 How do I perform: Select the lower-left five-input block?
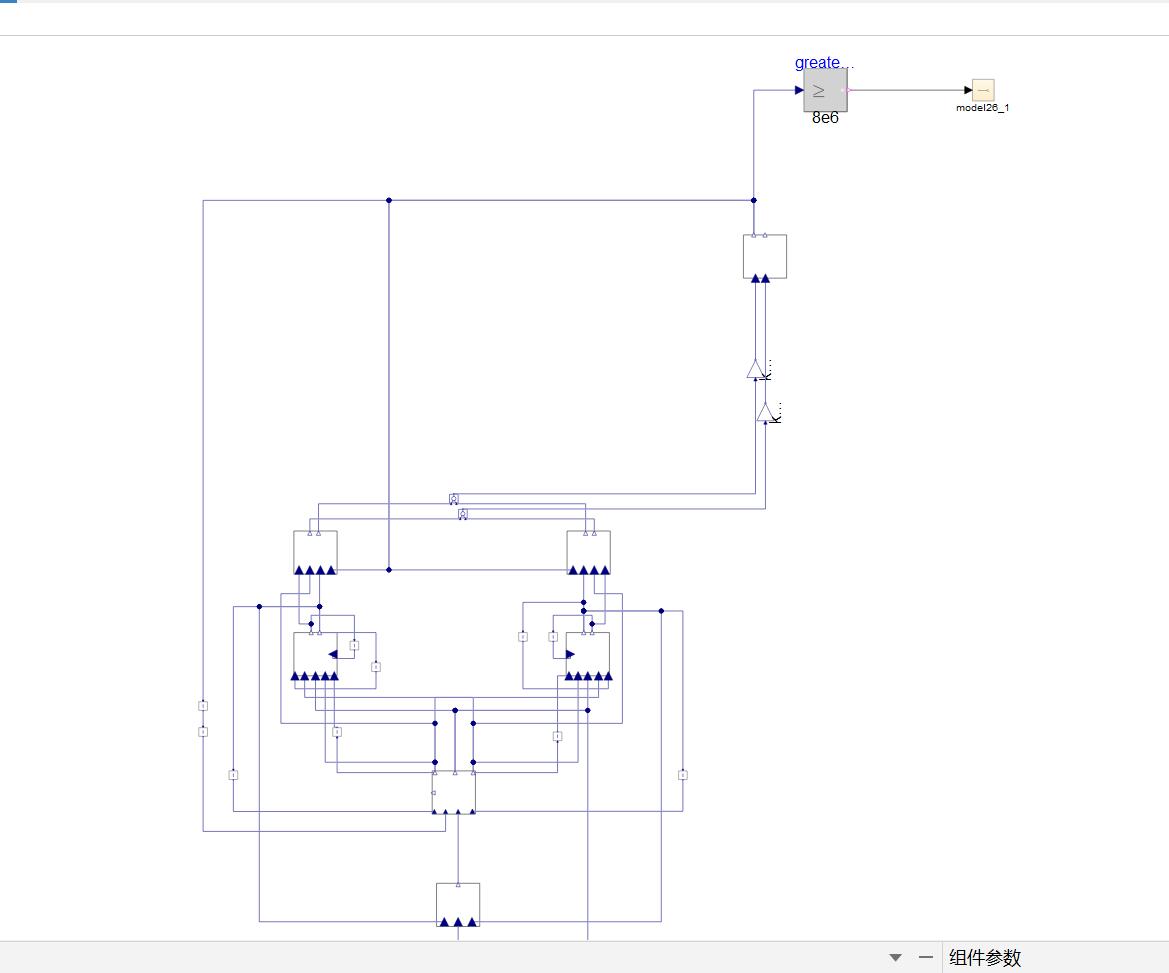[315, 656]
